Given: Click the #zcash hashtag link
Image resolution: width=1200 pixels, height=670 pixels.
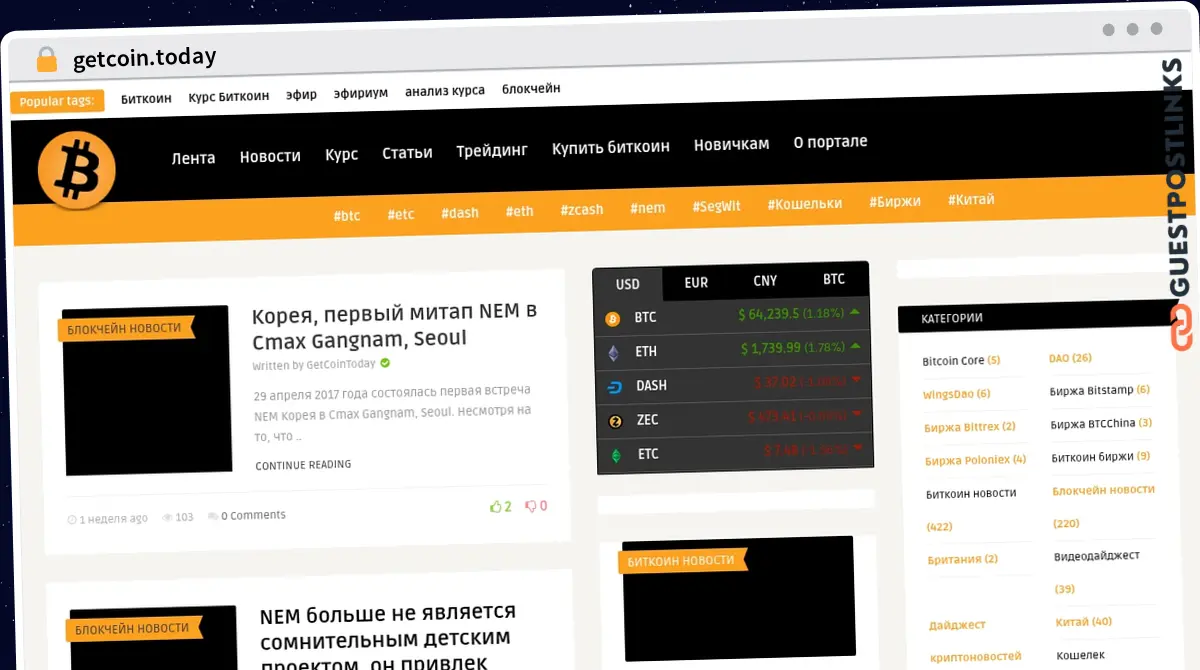Looking at the screenshot, I should point(582,209).
